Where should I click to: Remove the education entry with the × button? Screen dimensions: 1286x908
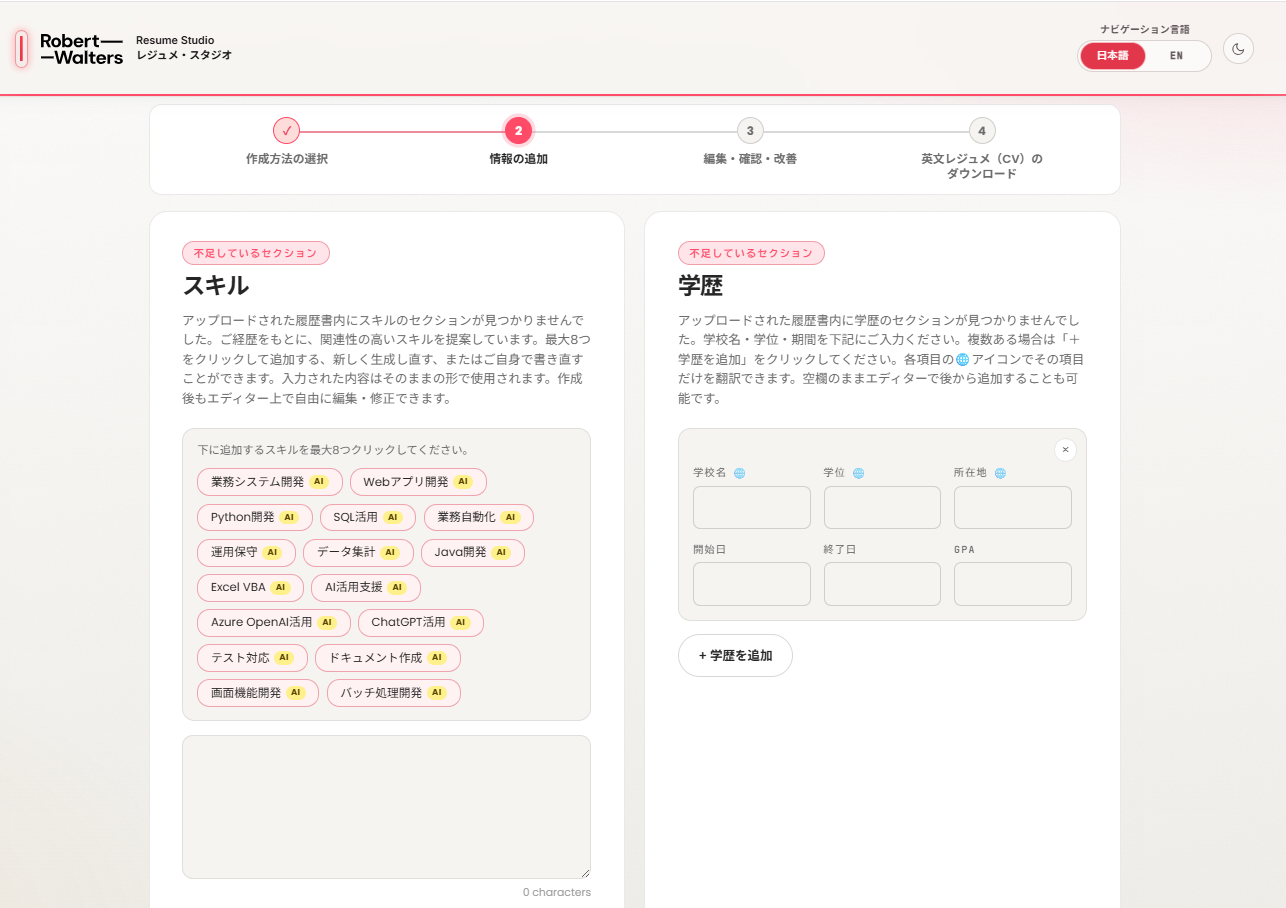click(x=1065, y=450)
